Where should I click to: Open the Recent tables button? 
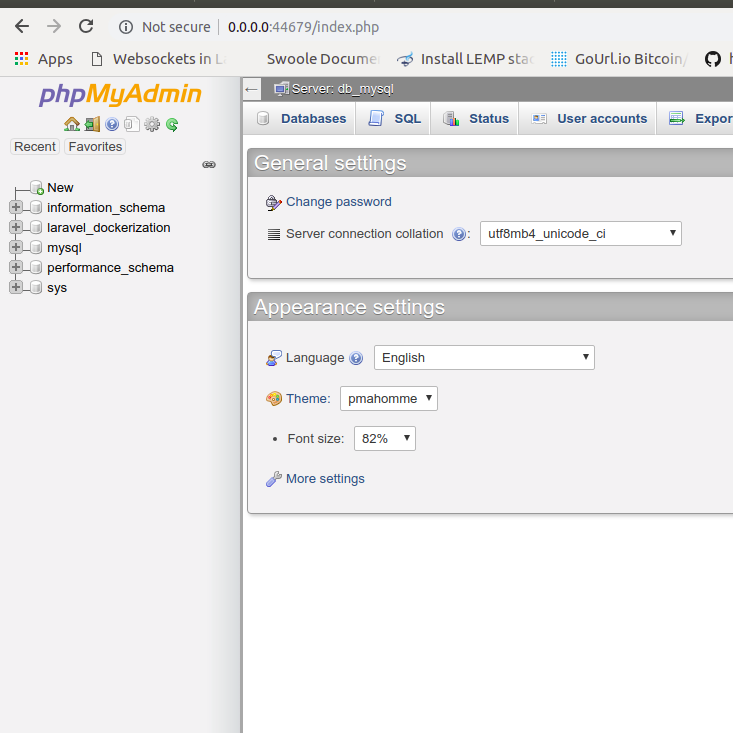[x=35, y=147]
